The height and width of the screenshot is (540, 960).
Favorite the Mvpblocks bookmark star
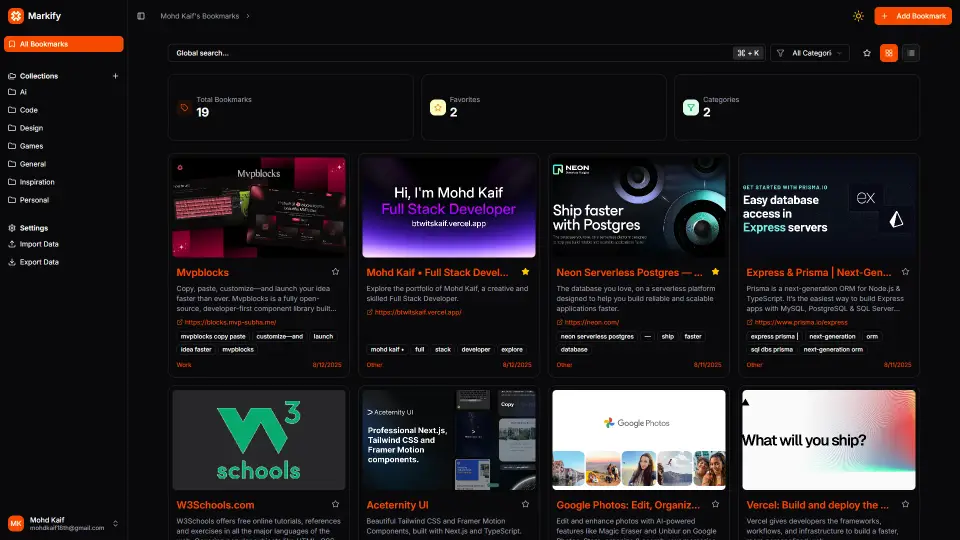(x=336, y=271)
